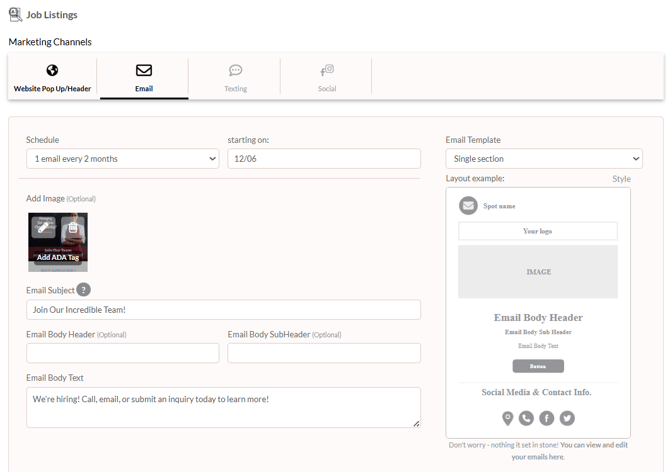670x472 pixels.
Task: Go to the Social channel tab
Action: click(326, 77)
